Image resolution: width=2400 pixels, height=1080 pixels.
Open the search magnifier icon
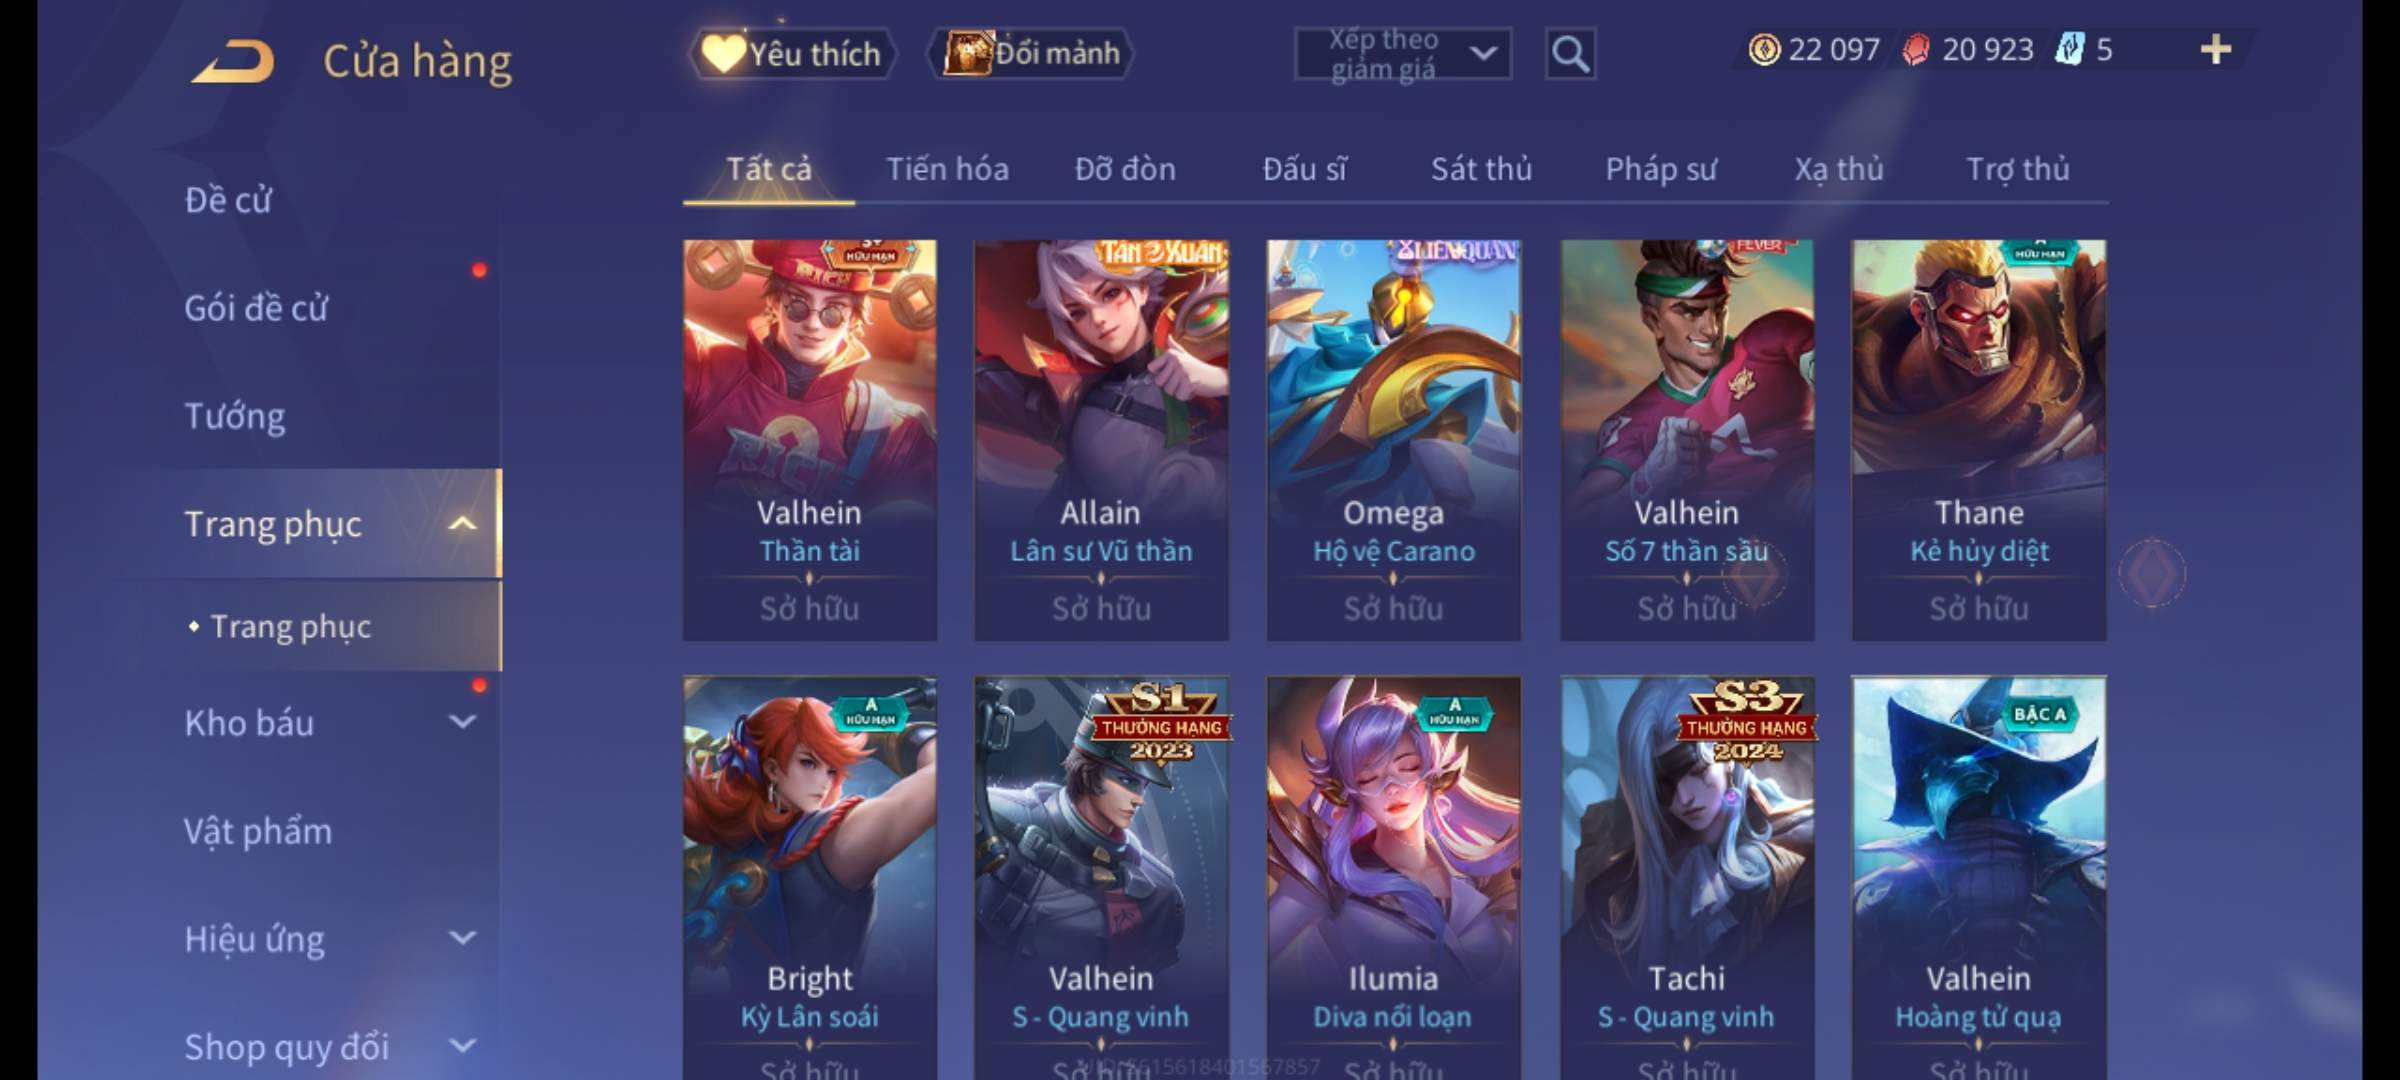[1570, 54]
